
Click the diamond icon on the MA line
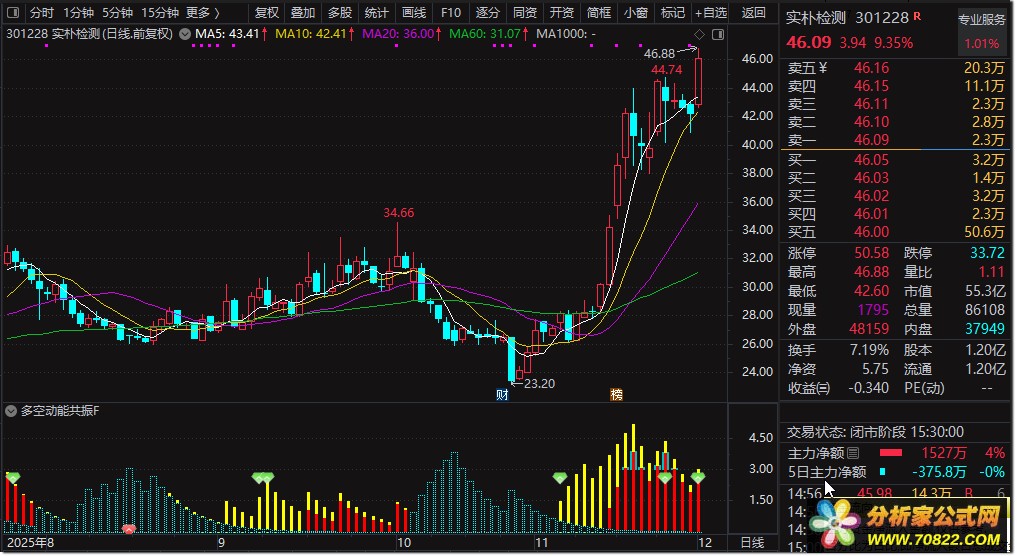[699, 34]
